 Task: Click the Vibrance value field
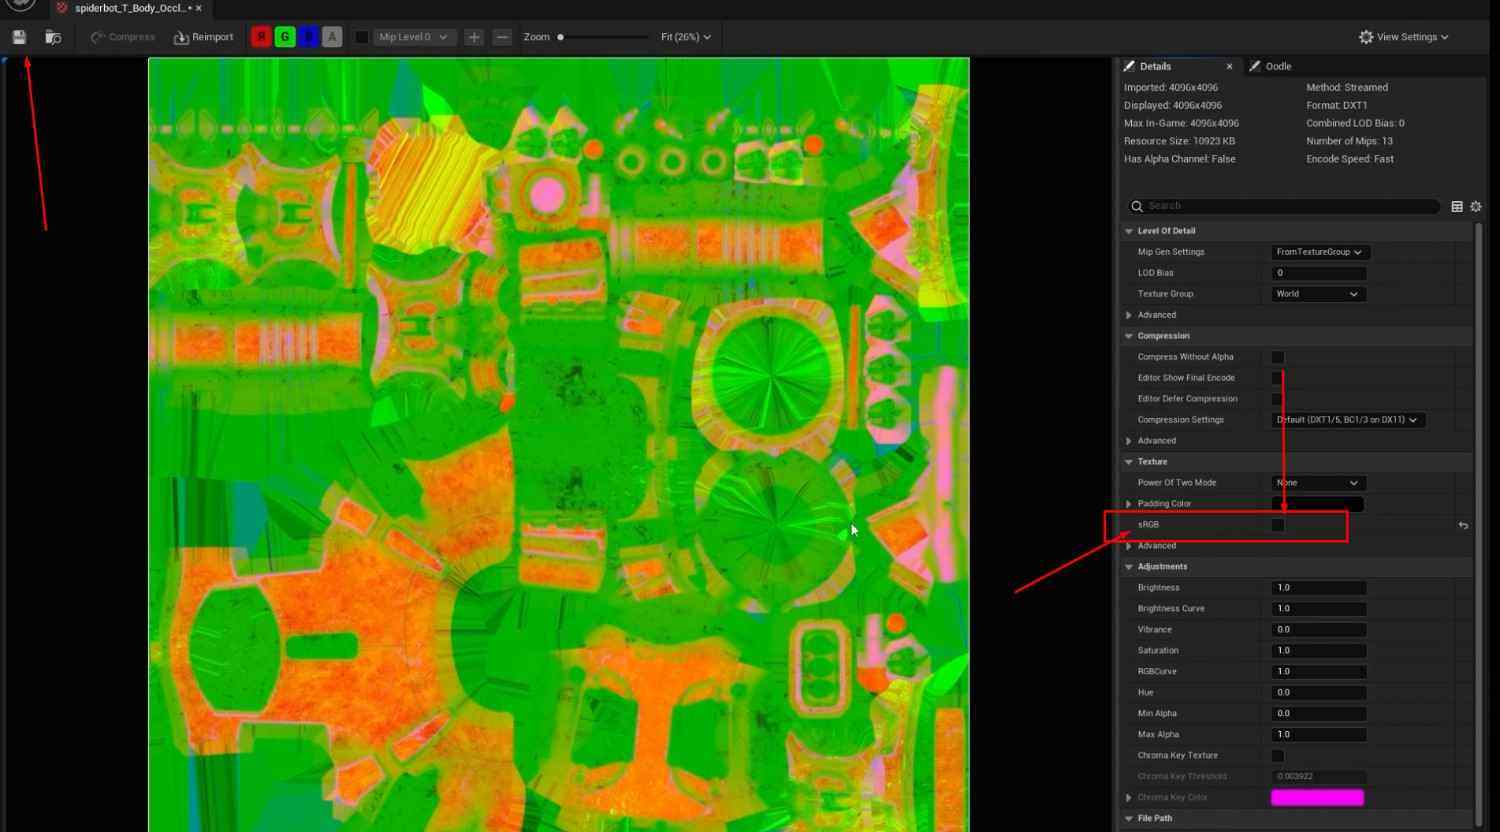1319,630
